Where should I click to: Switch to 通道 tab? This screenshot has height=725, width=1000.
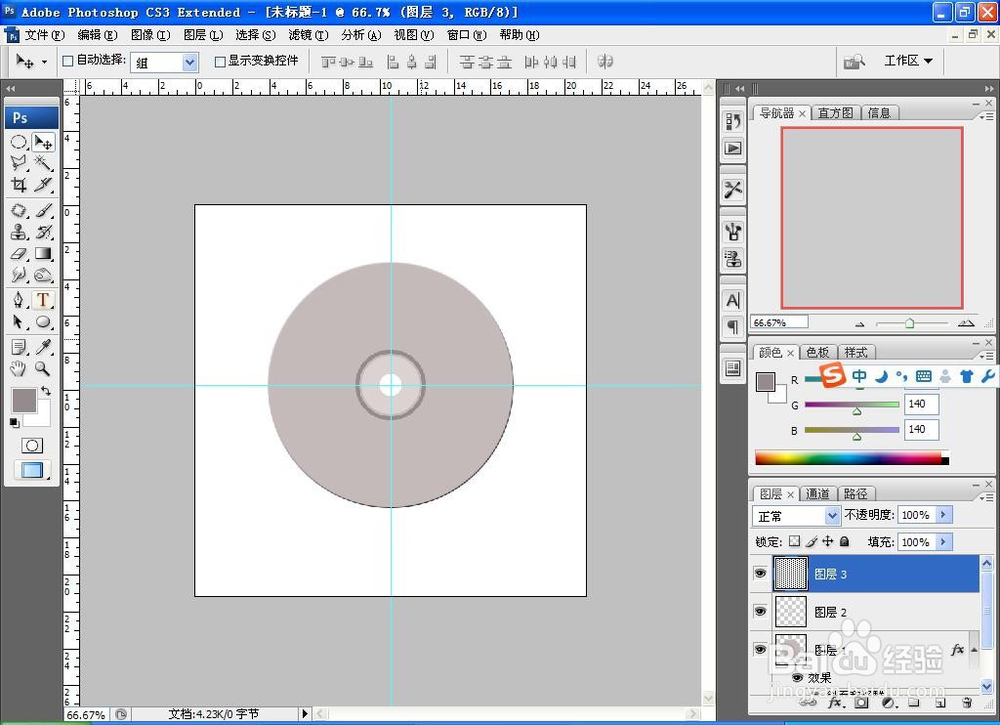[x=817, y=494]
